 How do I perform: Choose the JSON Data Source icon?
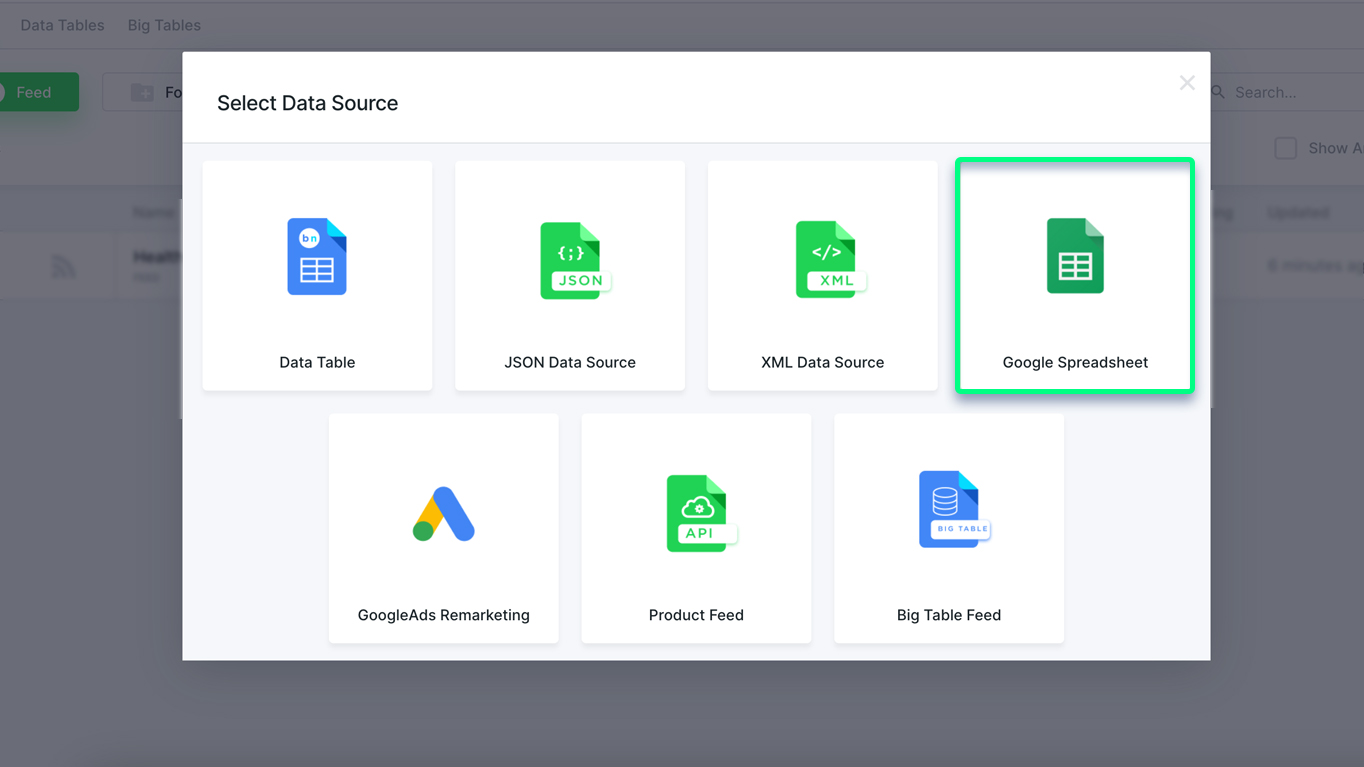click(575, 260)
